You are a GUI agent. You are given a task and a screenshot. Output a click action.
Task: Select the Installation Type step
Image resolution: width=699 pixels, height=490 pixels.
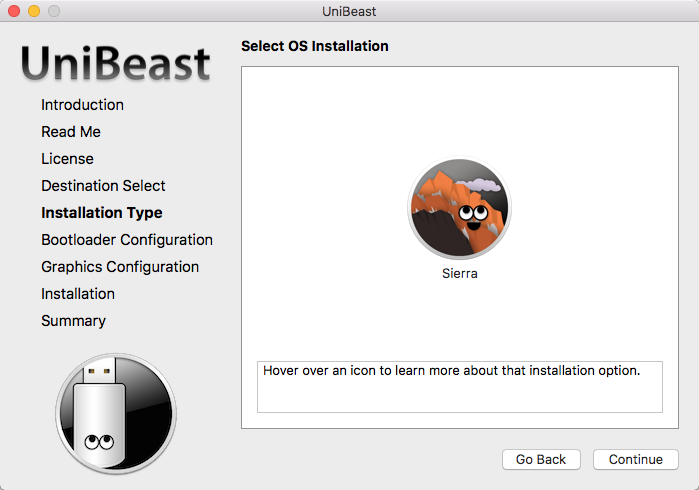coord(102,213)
